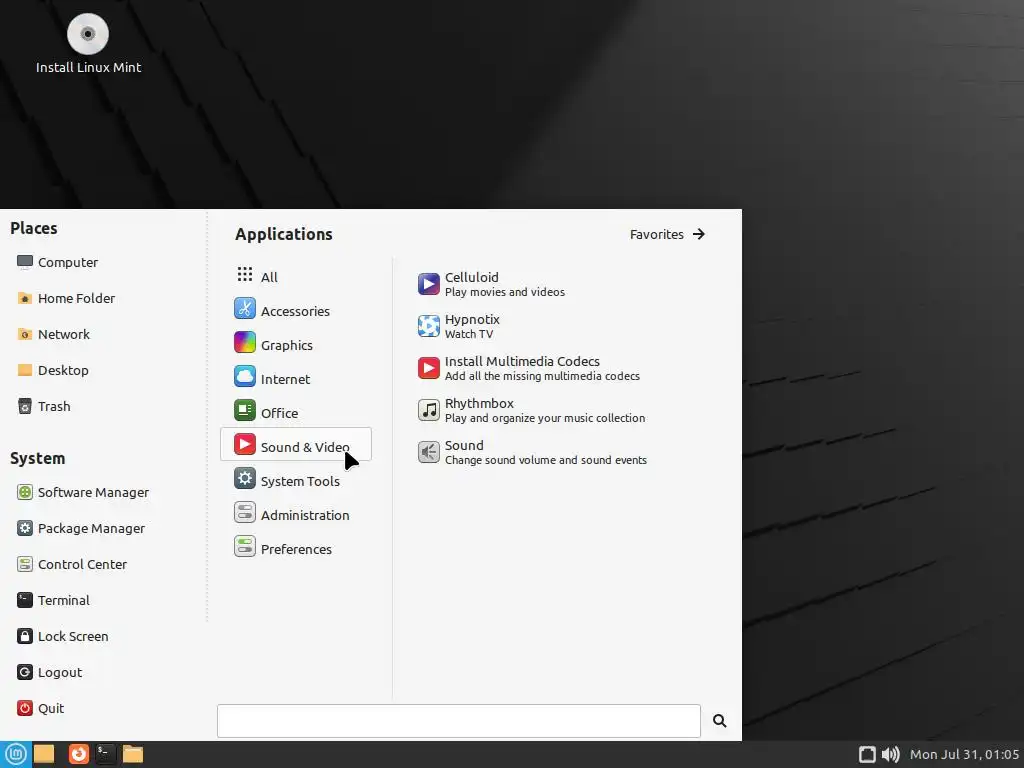
Task: Open the panel clock calendar
Action: (x=964, y=754)
